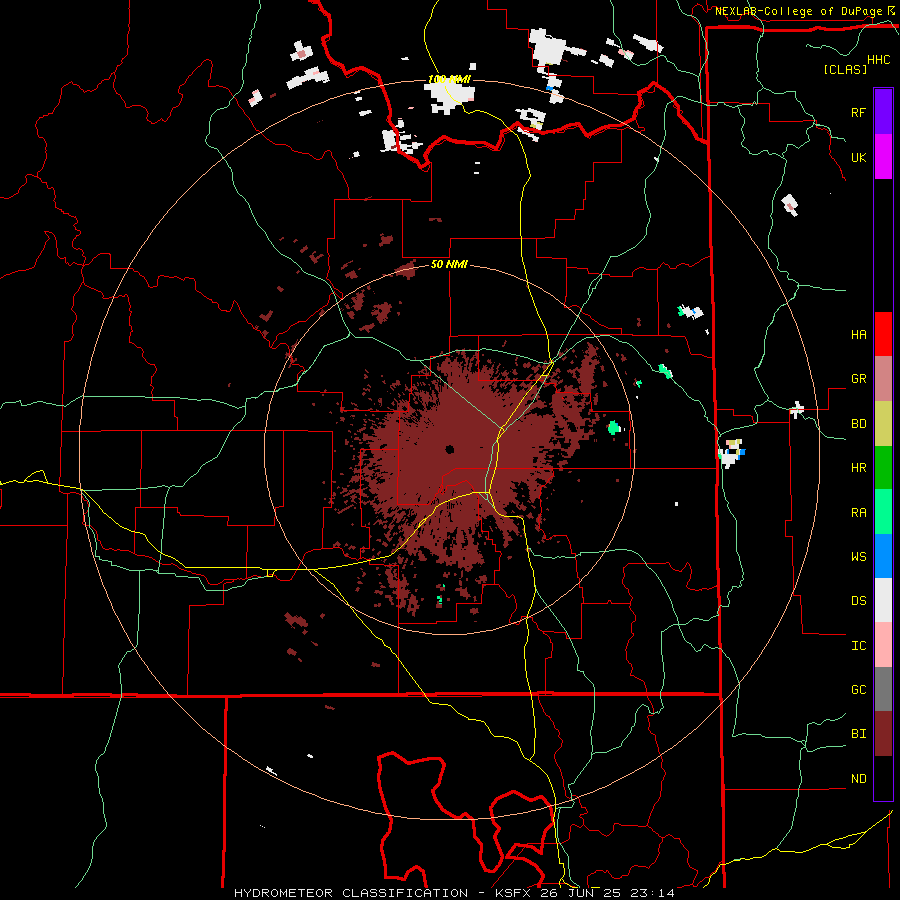The width and height of the screenshot is (900, 900).
Task: Click the black radar site dot at center
Action: tap(449, 449)
